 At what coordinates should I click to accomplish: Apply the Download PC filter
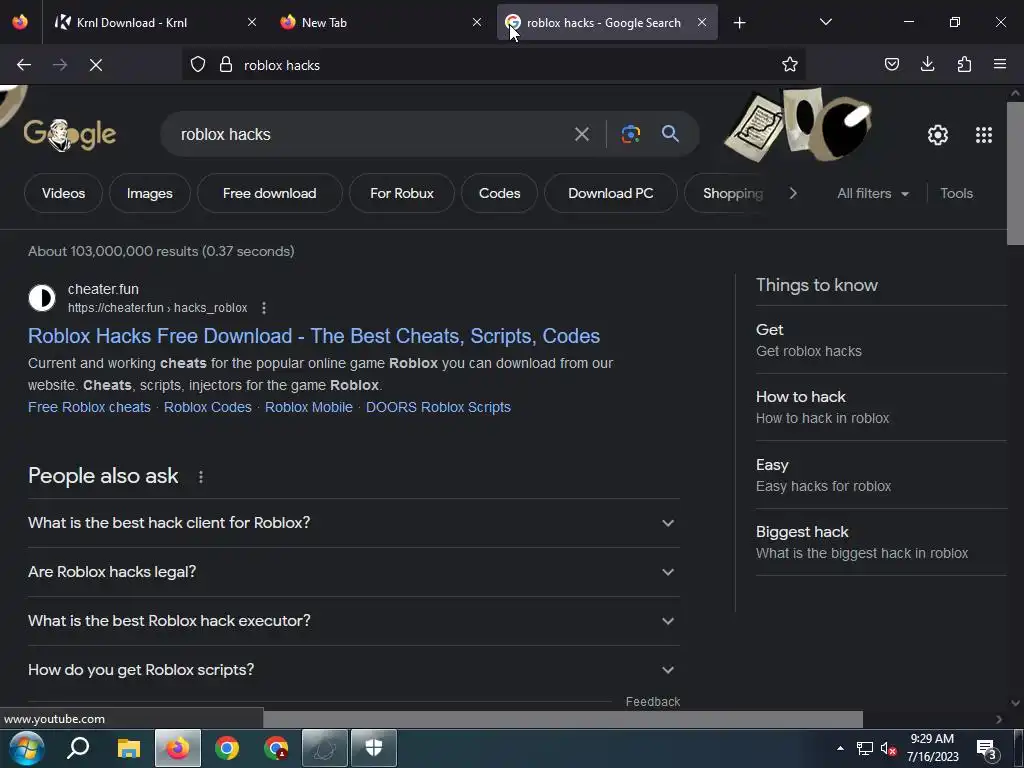tap(611, 193)
